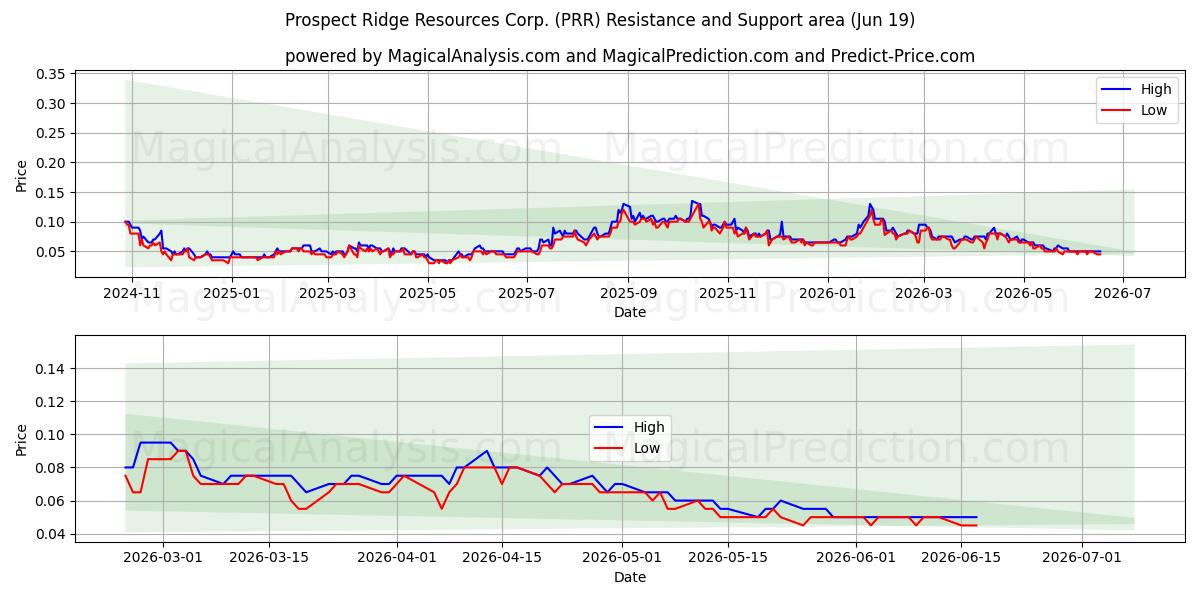
Task: Click the 0.04 price tick label
Action: (x=50, y=534)
